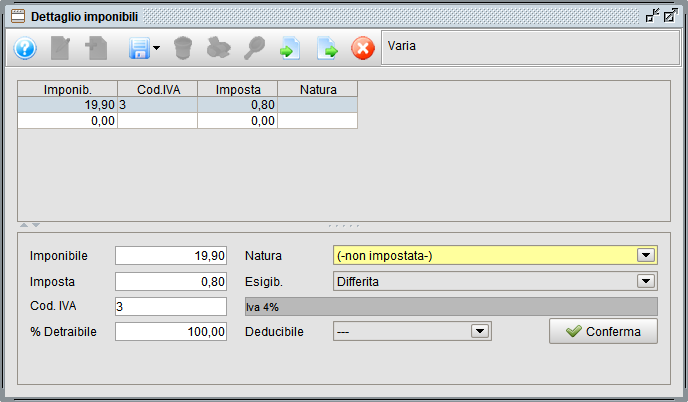This screenshot has width=688, height=402.
Task: Click the Cod.IVA column header
Action: tap(158, 89)
